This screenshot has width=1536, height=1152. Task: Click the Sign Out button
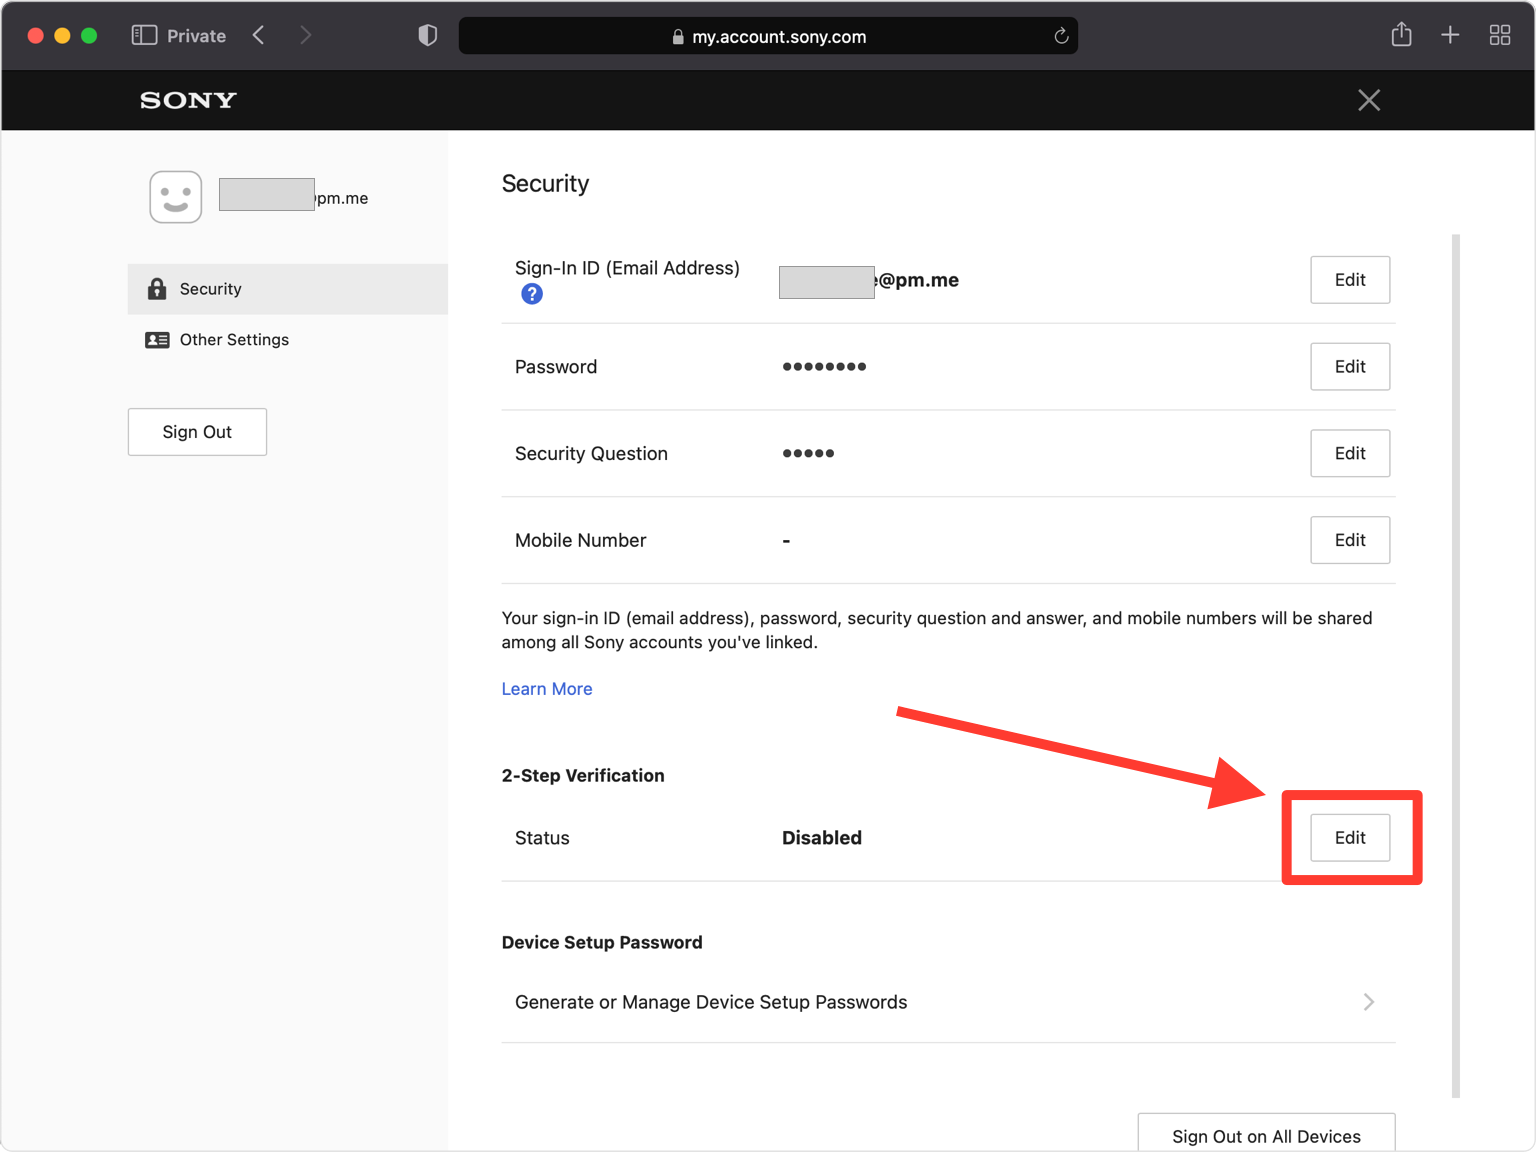click(x=197, y=432)
